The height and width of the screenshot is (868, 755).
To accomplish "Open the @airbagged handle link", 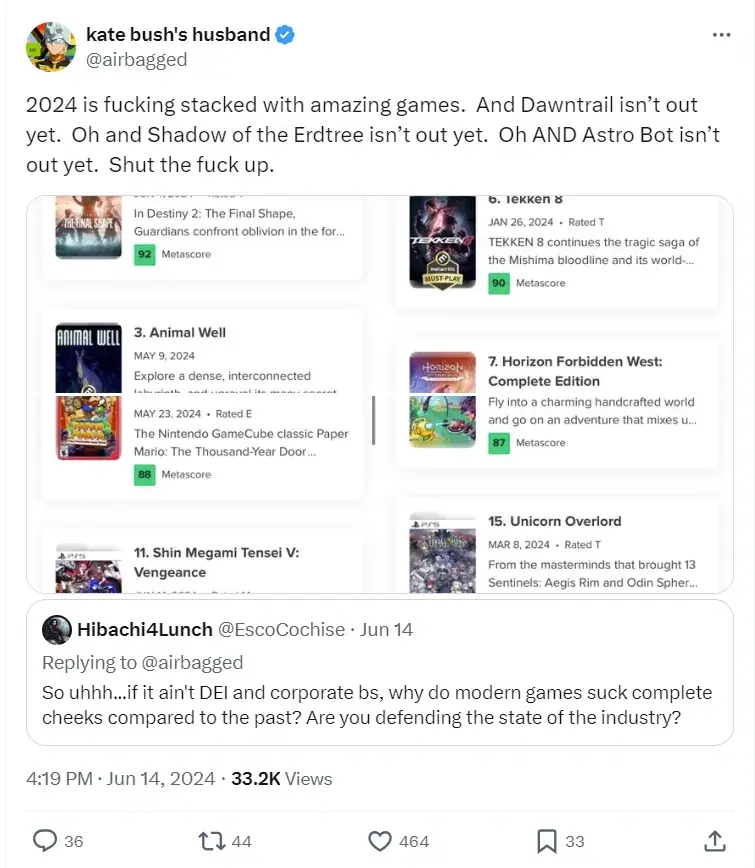I will (x=136, y=59).
